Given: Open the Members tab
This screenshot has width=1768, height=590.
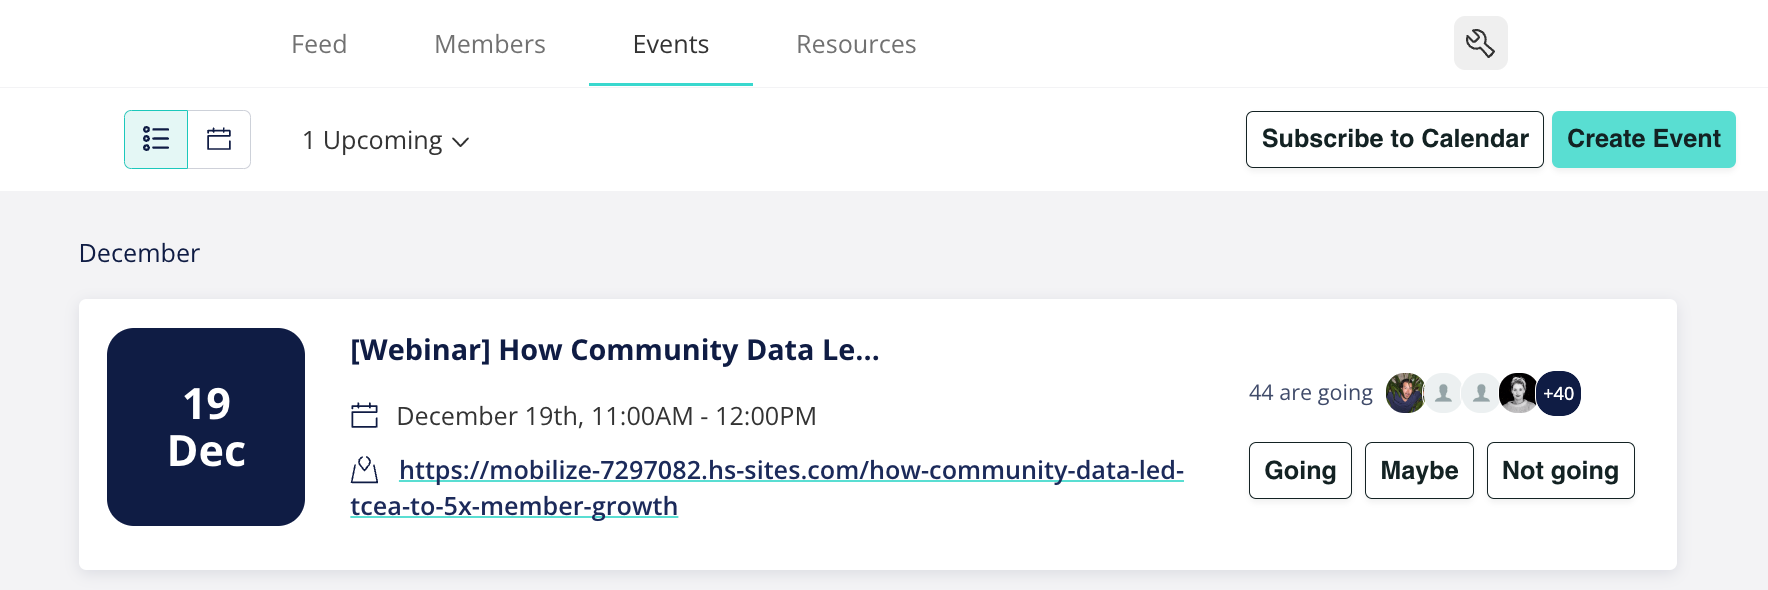Looking at the screenshot, I should [490, 44].
